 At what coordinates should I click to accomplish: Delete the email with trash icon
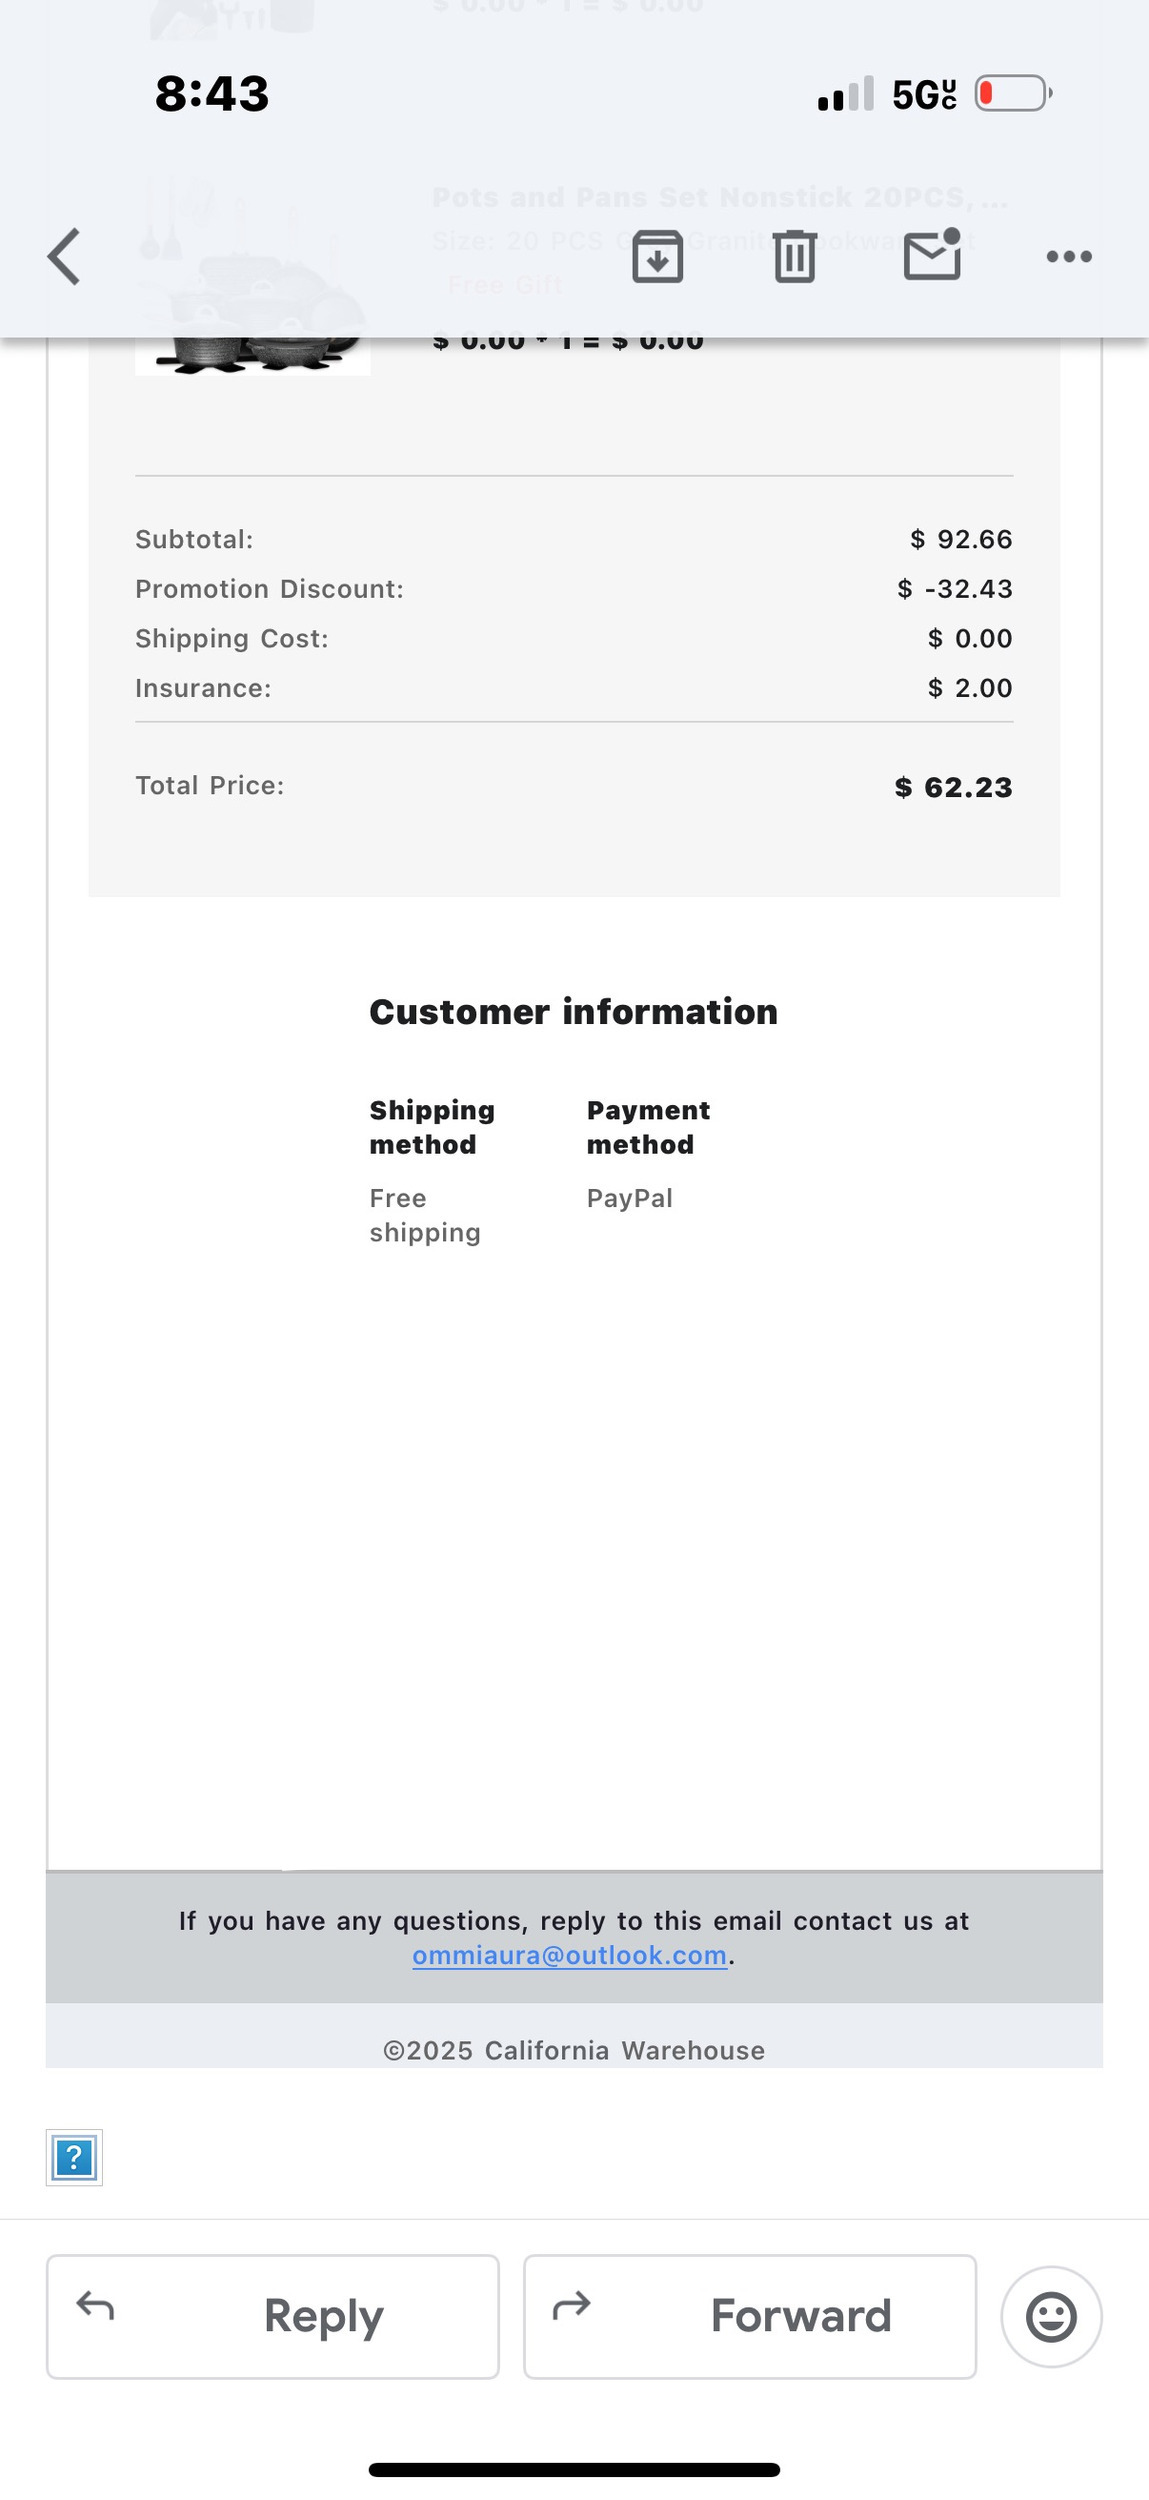794,257
